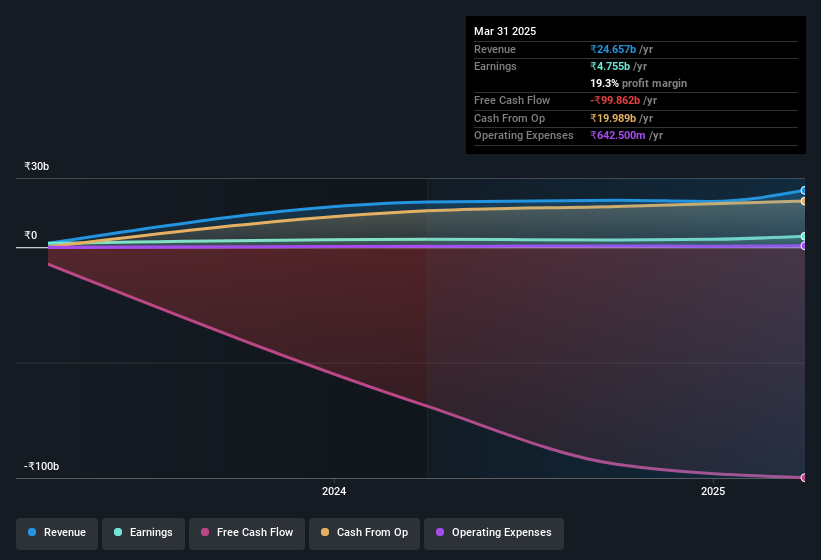Click the Revenue label in tooltip

[495, 49]
